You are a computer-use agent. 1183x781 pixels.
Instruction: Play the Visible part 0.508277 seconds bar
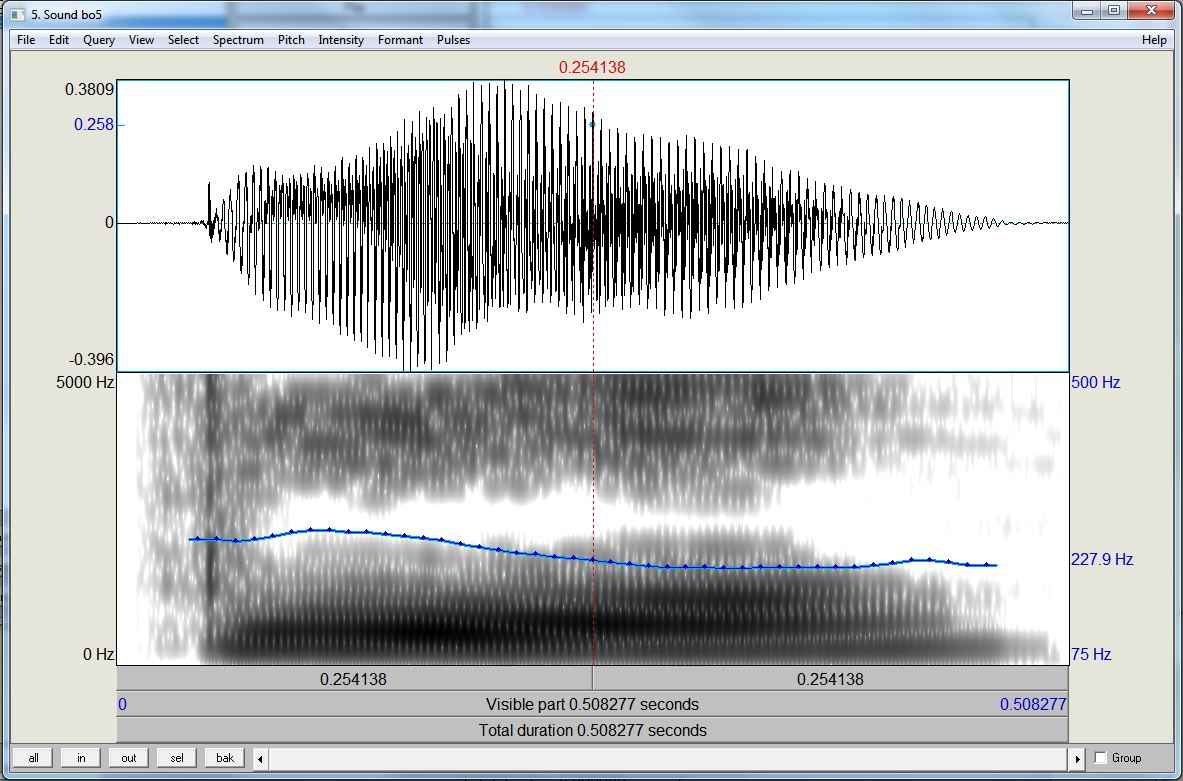[592, 704]
